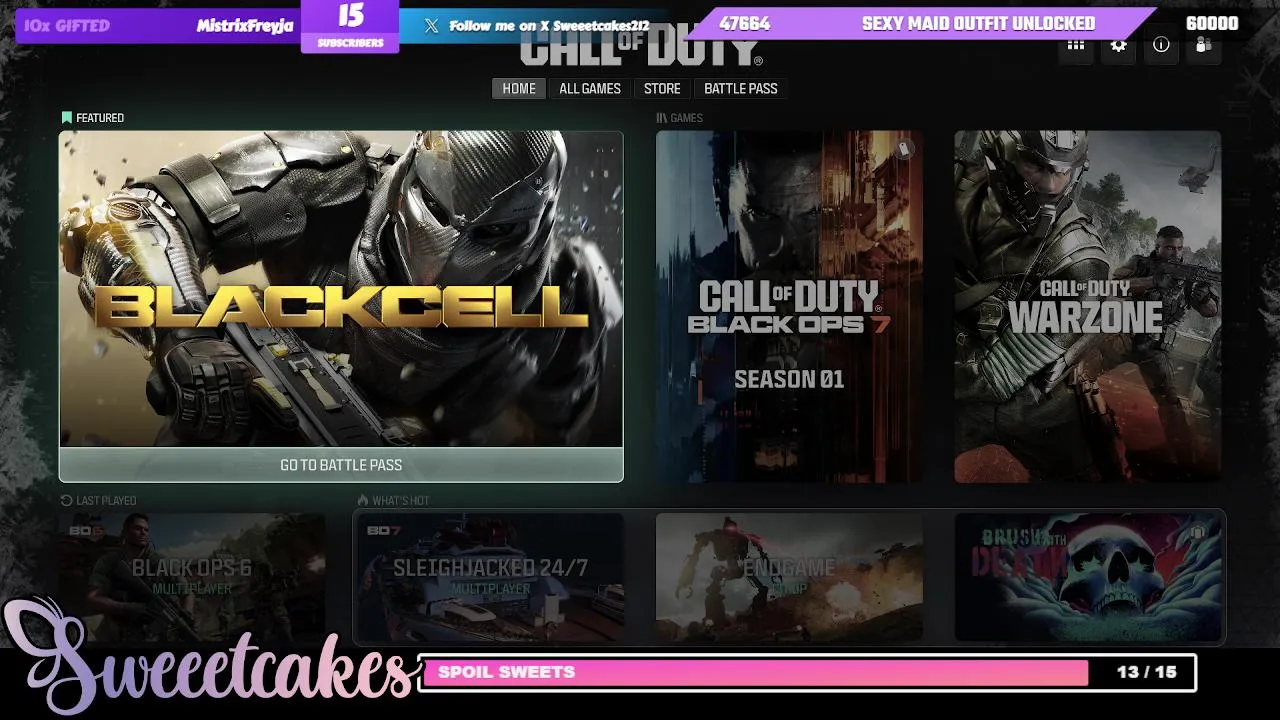Click the WHAT'S HOT label
The image size is (1280, 720).
(400, 500)
